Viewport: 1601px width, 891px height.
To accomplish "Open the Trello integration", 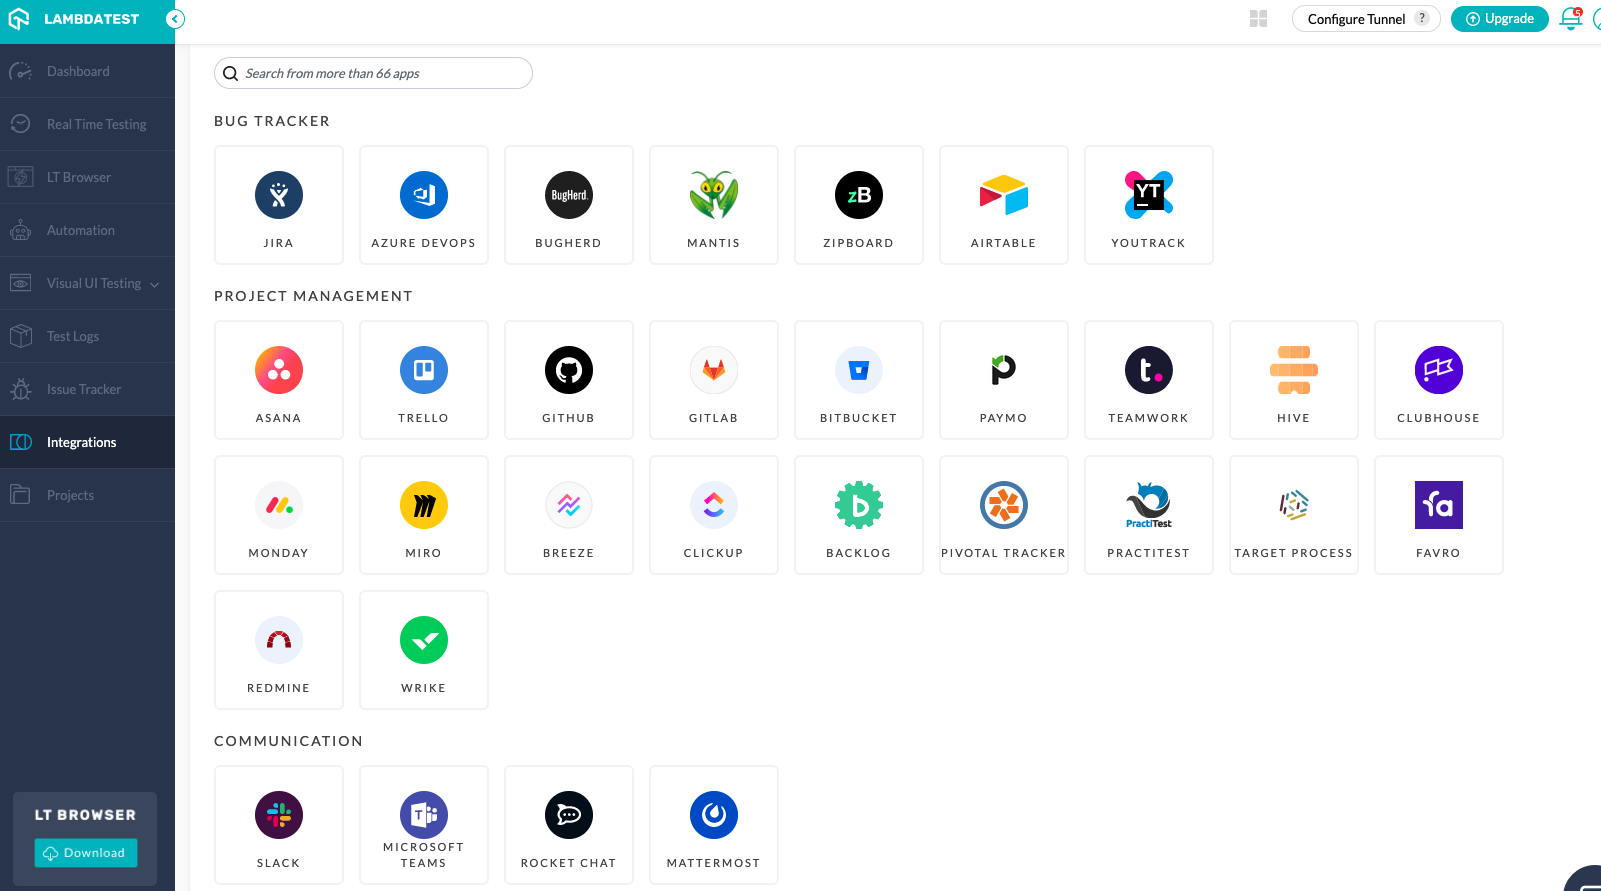I will click(x=424, y=380).
